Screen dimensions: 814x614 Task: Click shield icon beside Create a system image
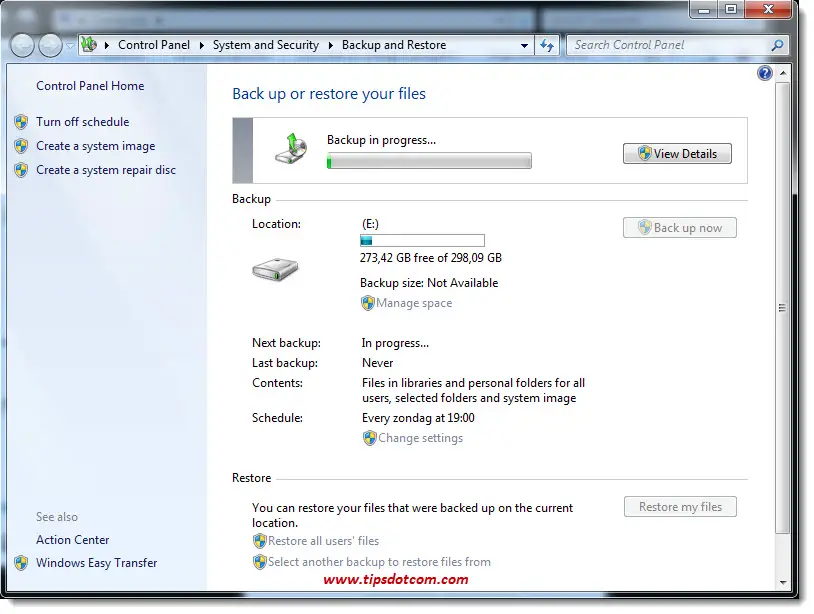point(21,146)
